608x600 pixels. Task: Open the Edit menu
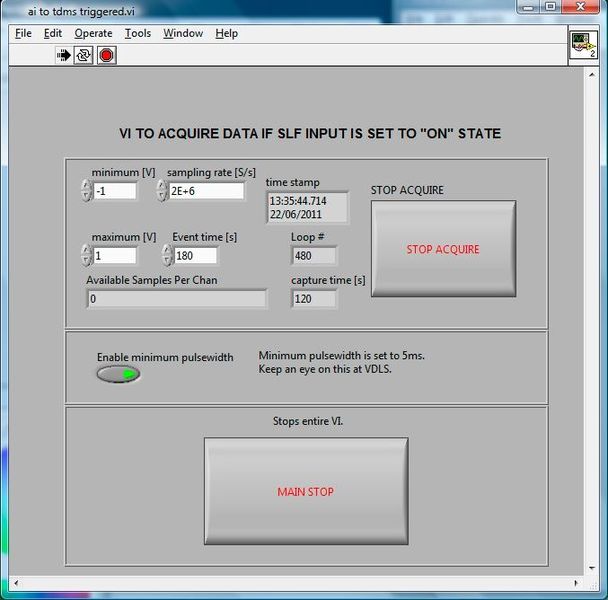pyautogui.click(x=53, y=34)
